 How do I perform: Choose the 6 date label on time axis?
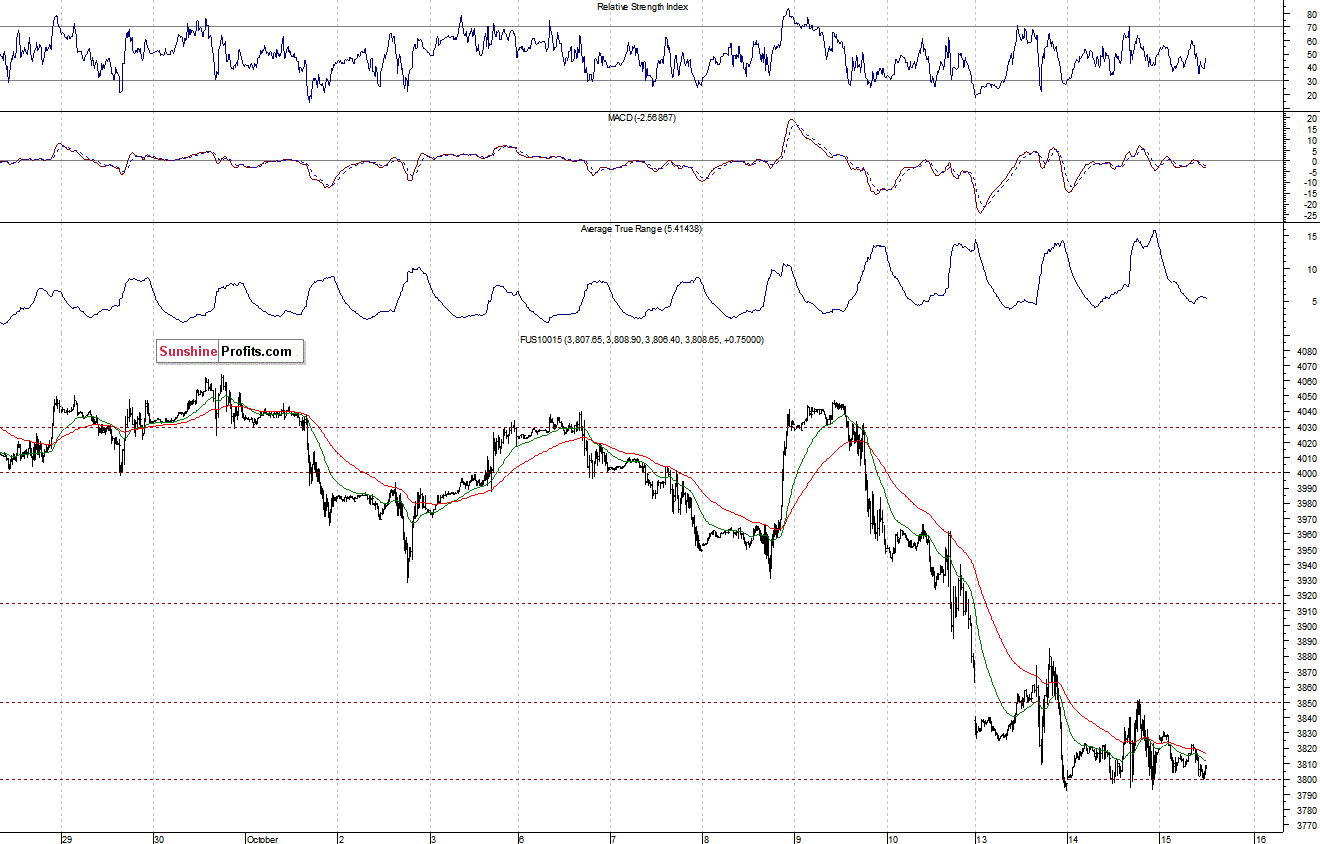[521, 840]
